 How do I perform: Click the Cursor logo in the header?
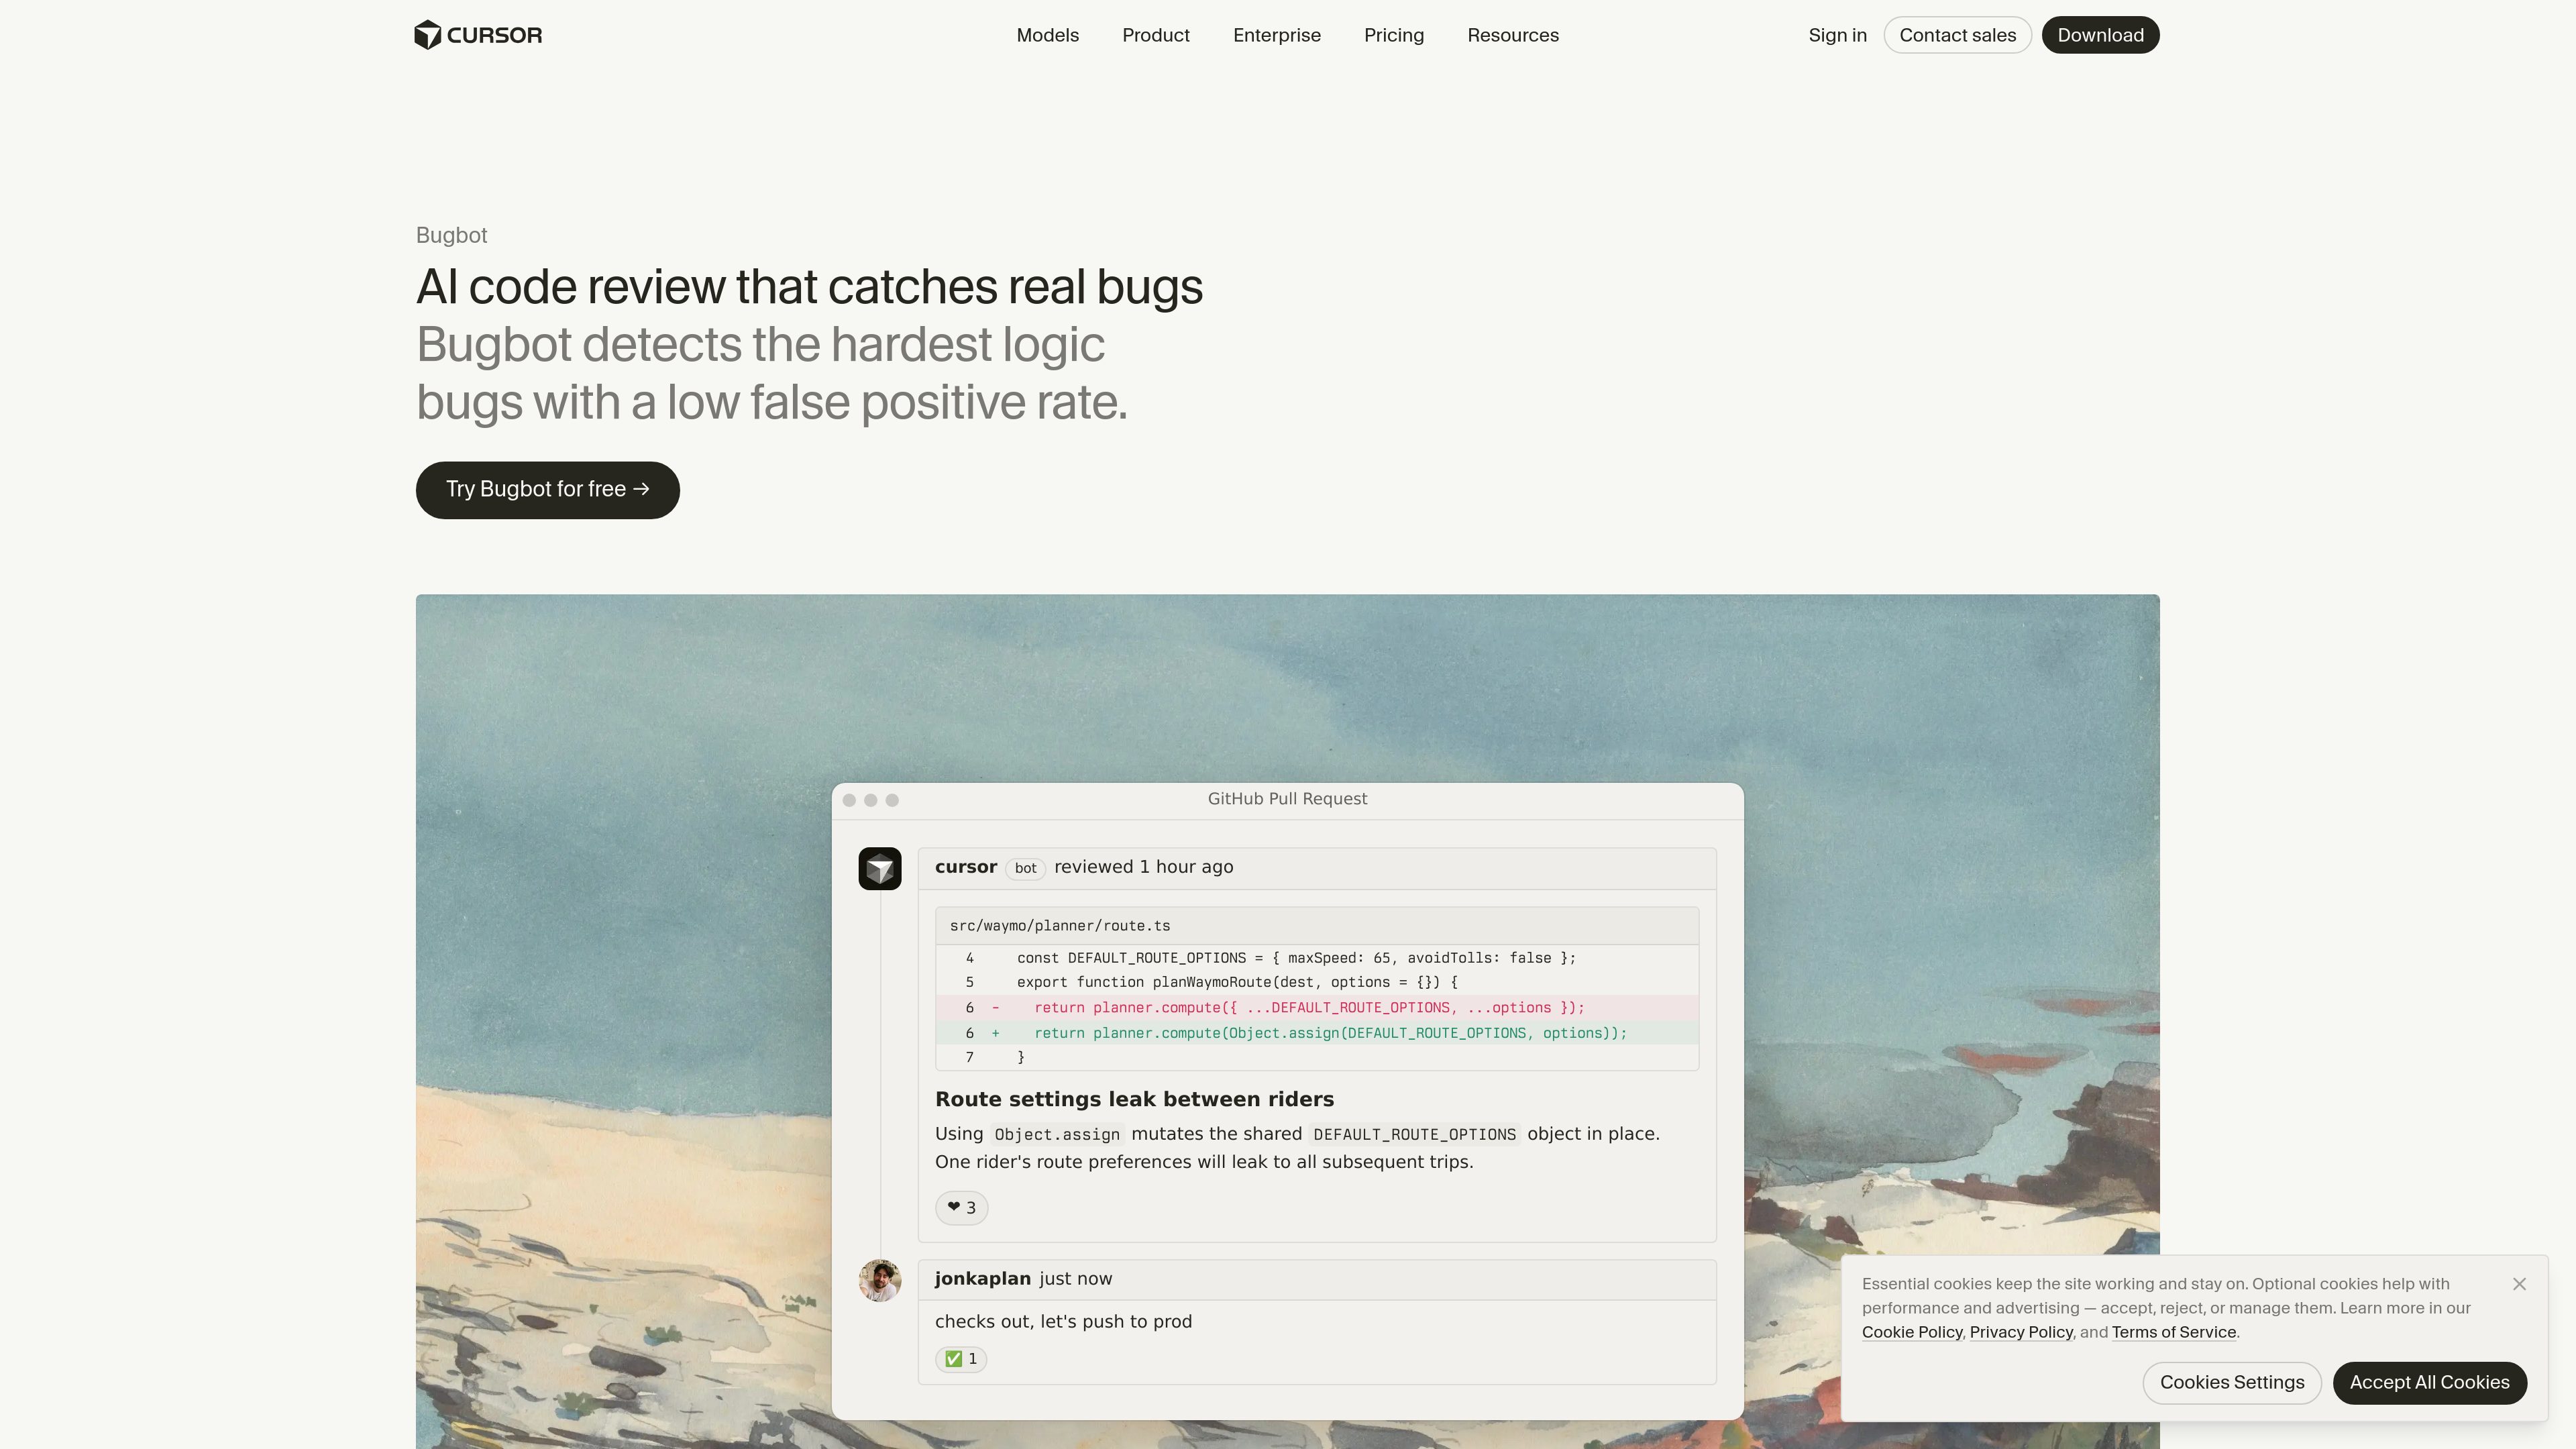[x=478, y=35]
